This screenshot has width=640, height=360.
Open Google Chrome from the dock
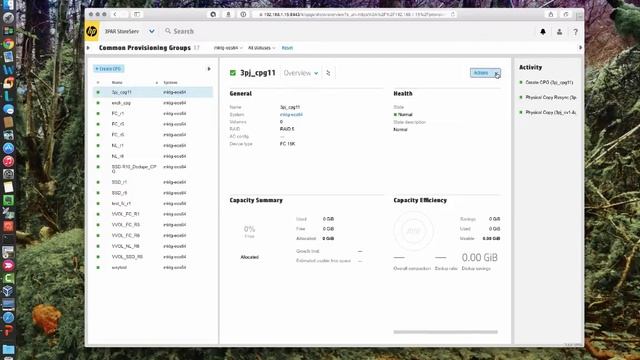click(8, 44)
